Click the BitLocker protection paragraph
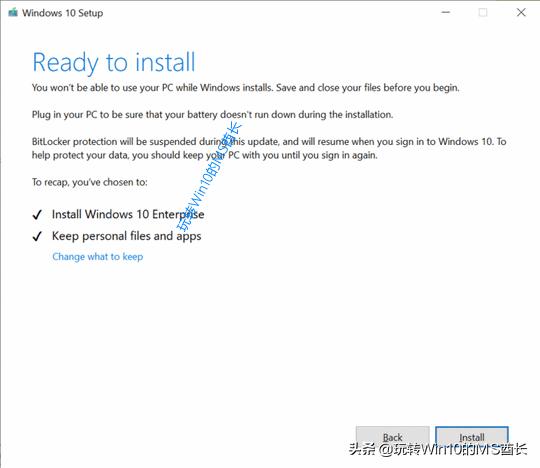 click(269, 148)
